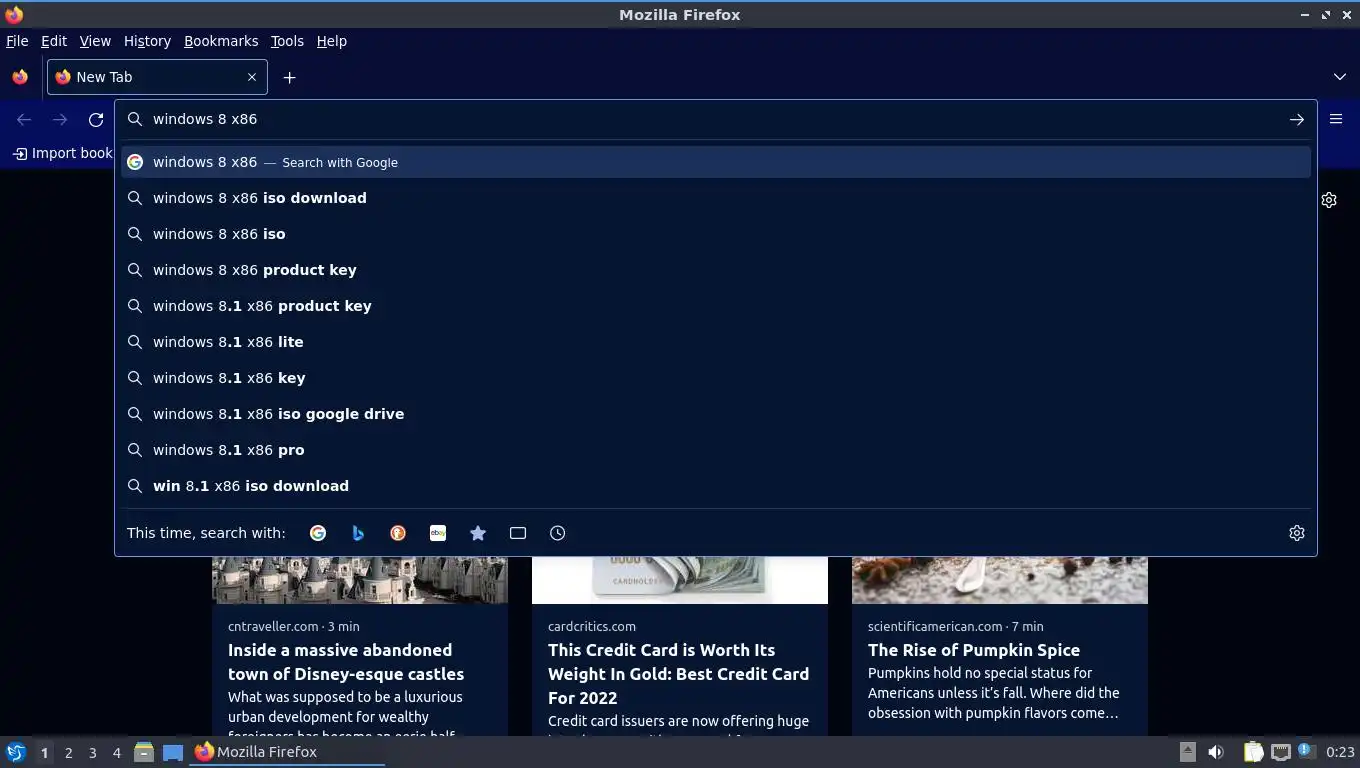Viewport: 1360px width, 768px height.
Task: Choose suggestion 'windows 8.1 x86 pro'
Action: click(716, 450)
